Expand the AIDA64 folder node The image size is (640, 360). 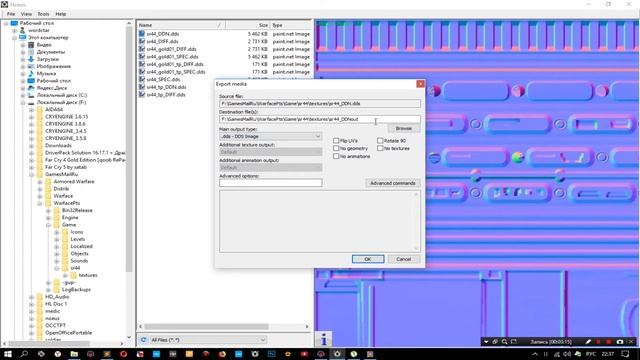[x=31, y=109]
